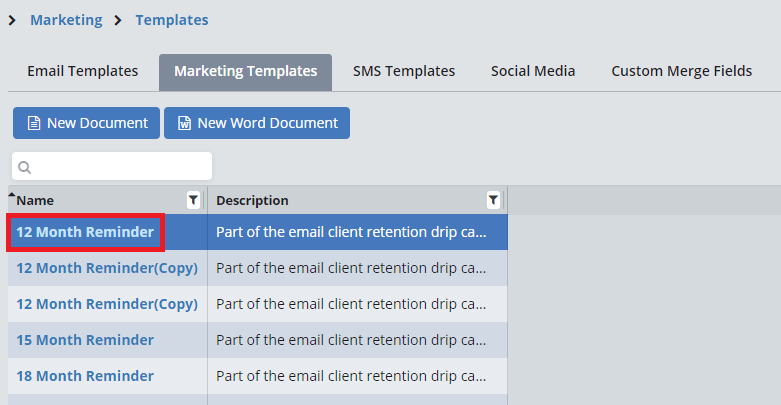781x405 pixels.
Task: Go to the Marketing breadcrumb
Action: pyautogui.click(x=66, y=20)
